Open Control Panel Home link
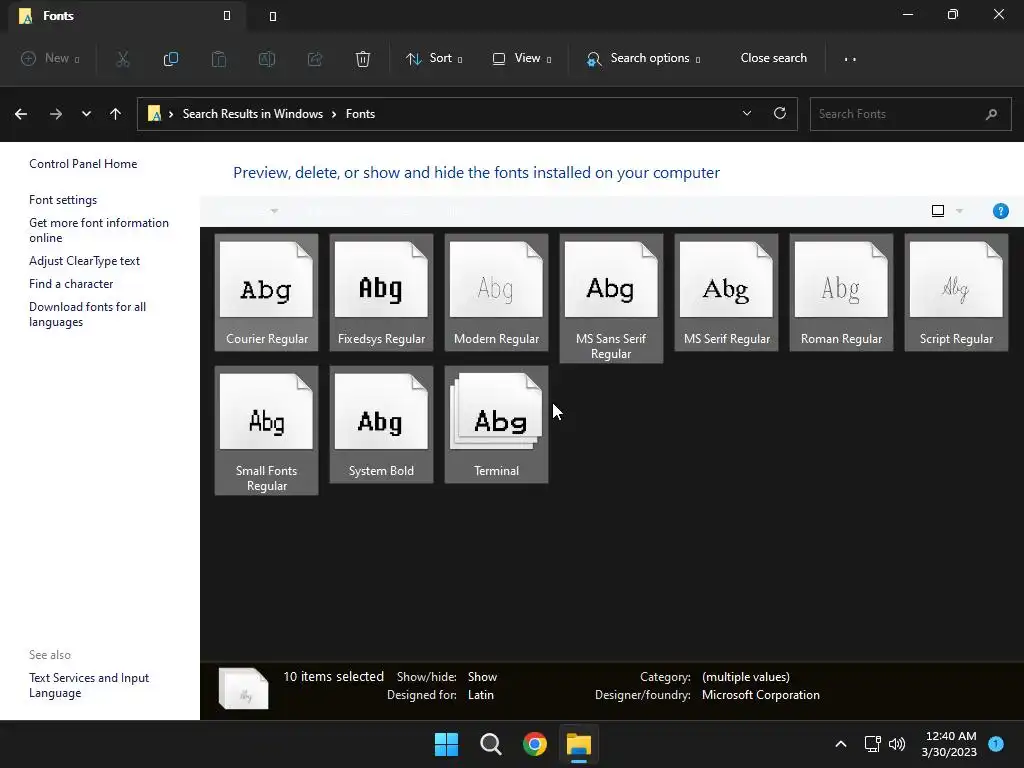The image size is (1024, 768). pyautogui.click(x=83, y=164)
